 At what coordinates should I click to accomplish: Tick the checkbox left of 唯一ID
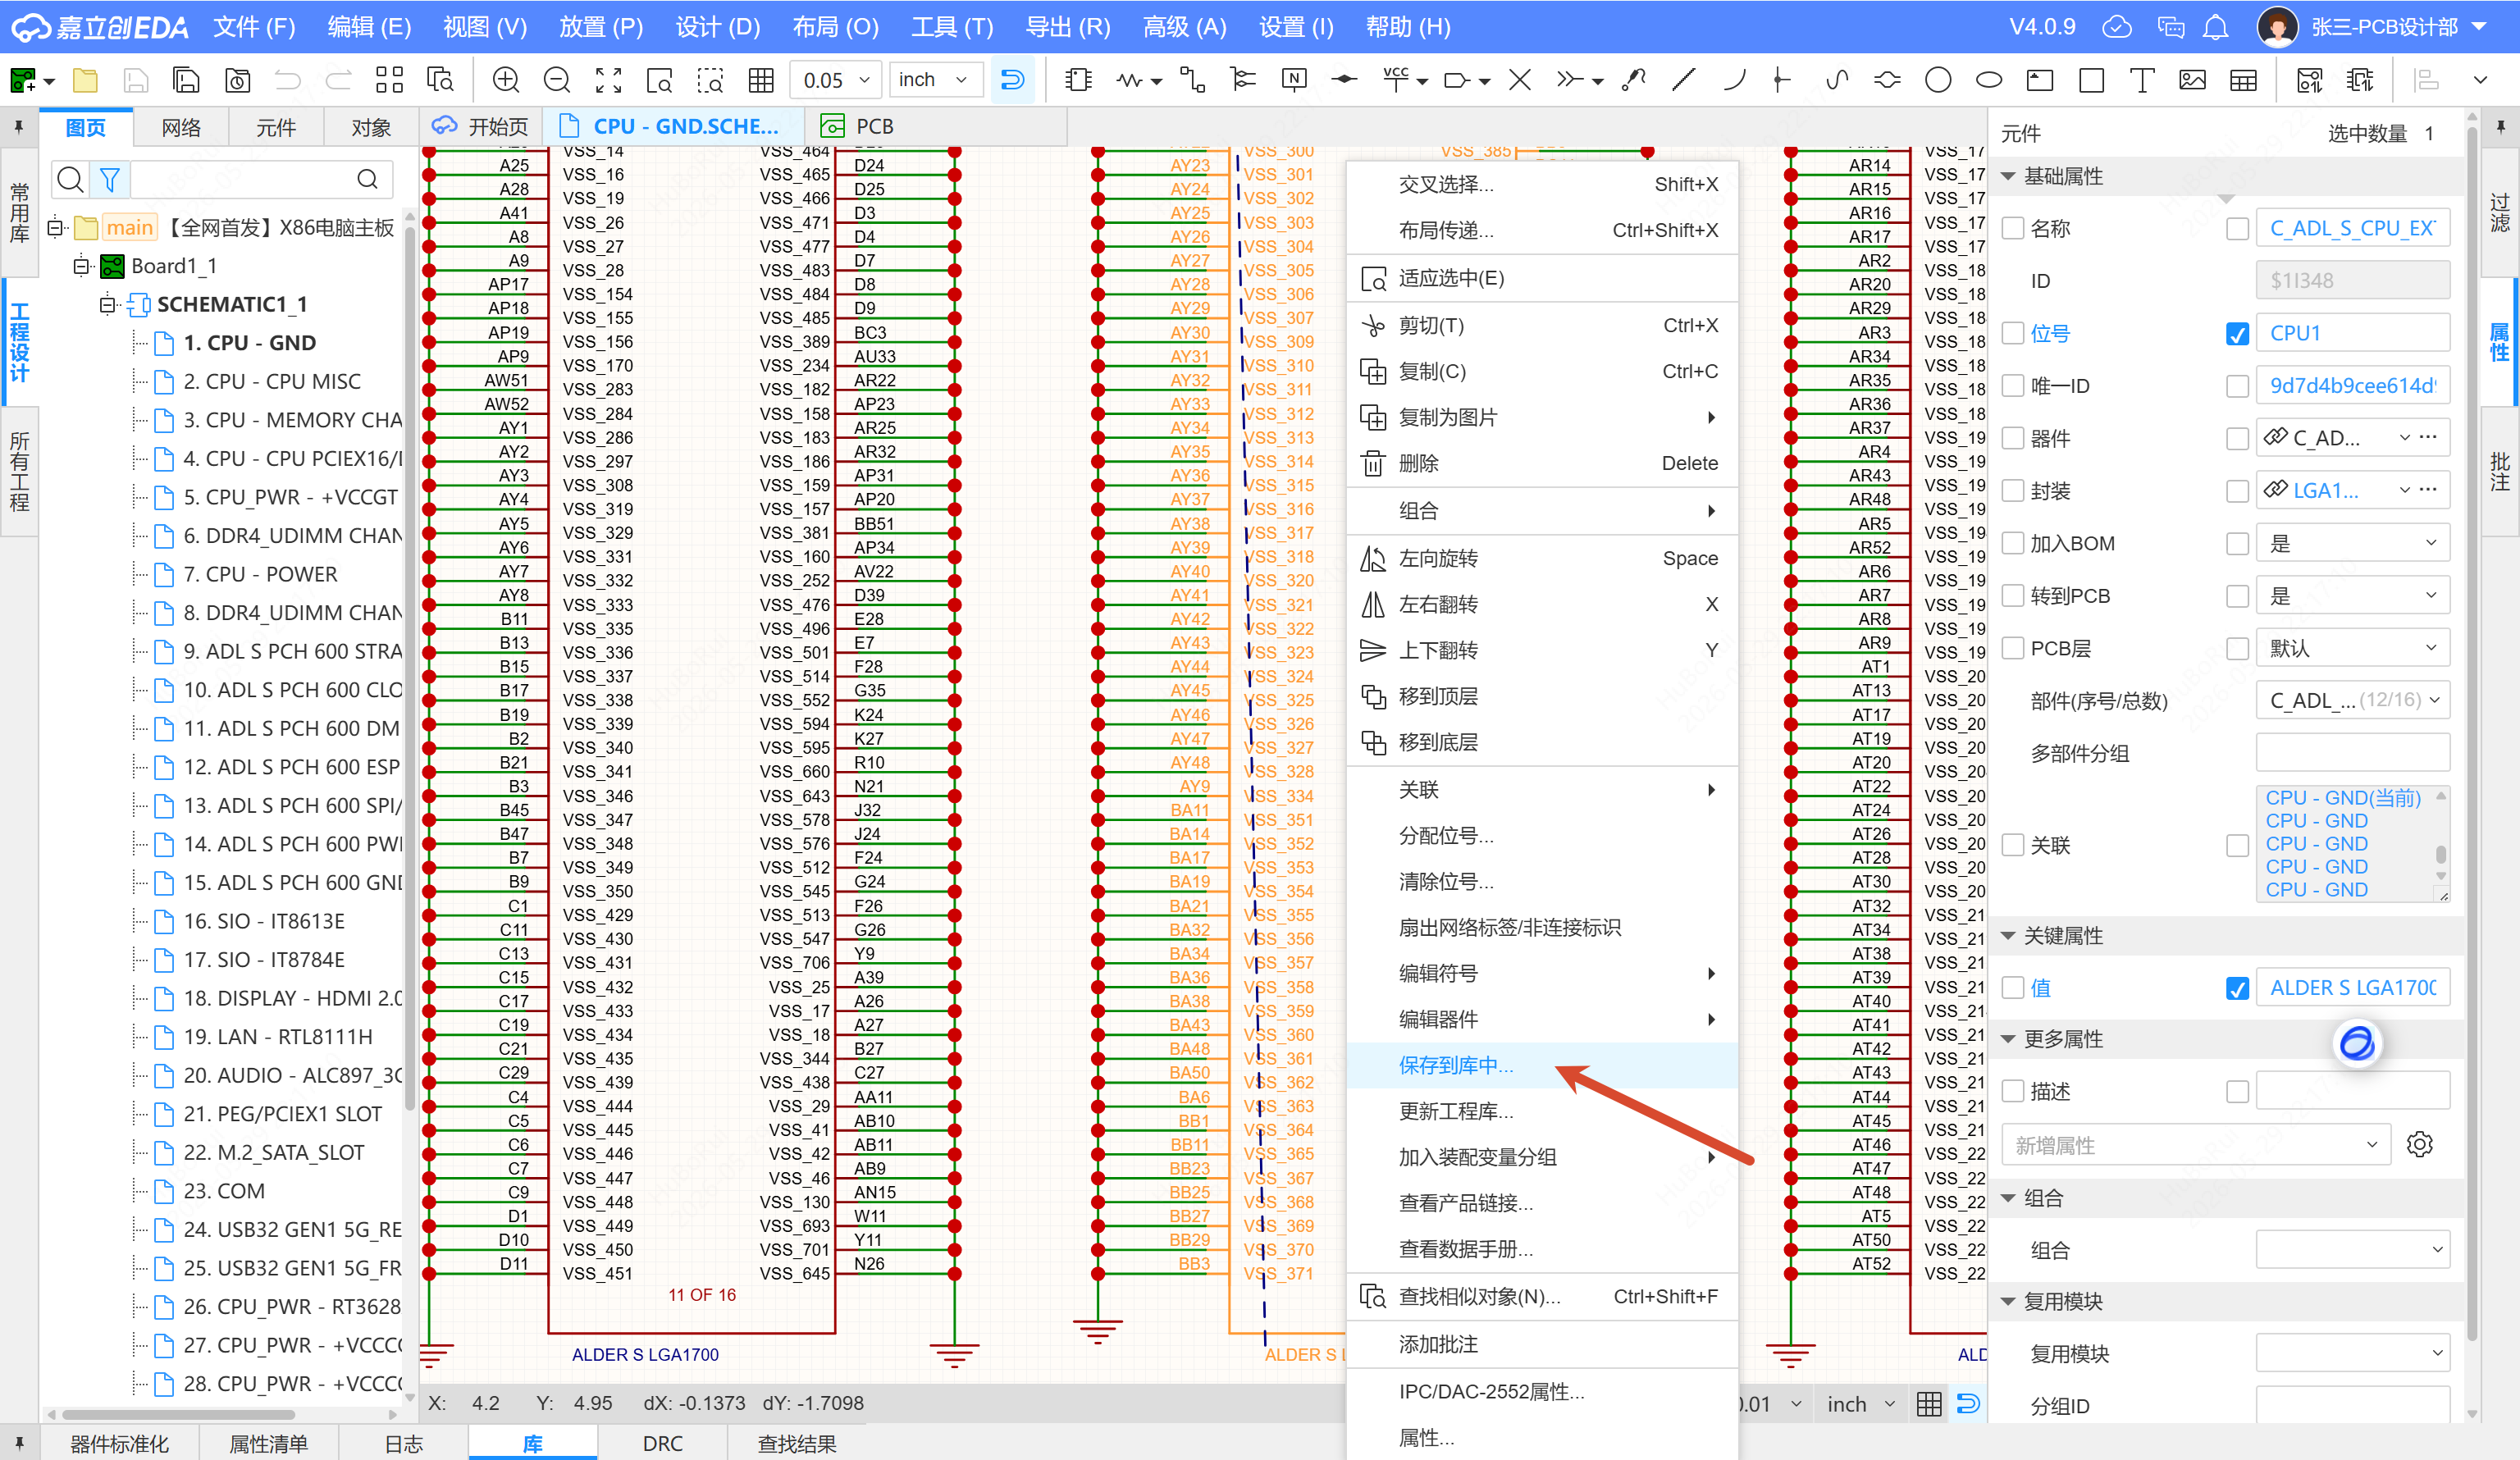2013,386
